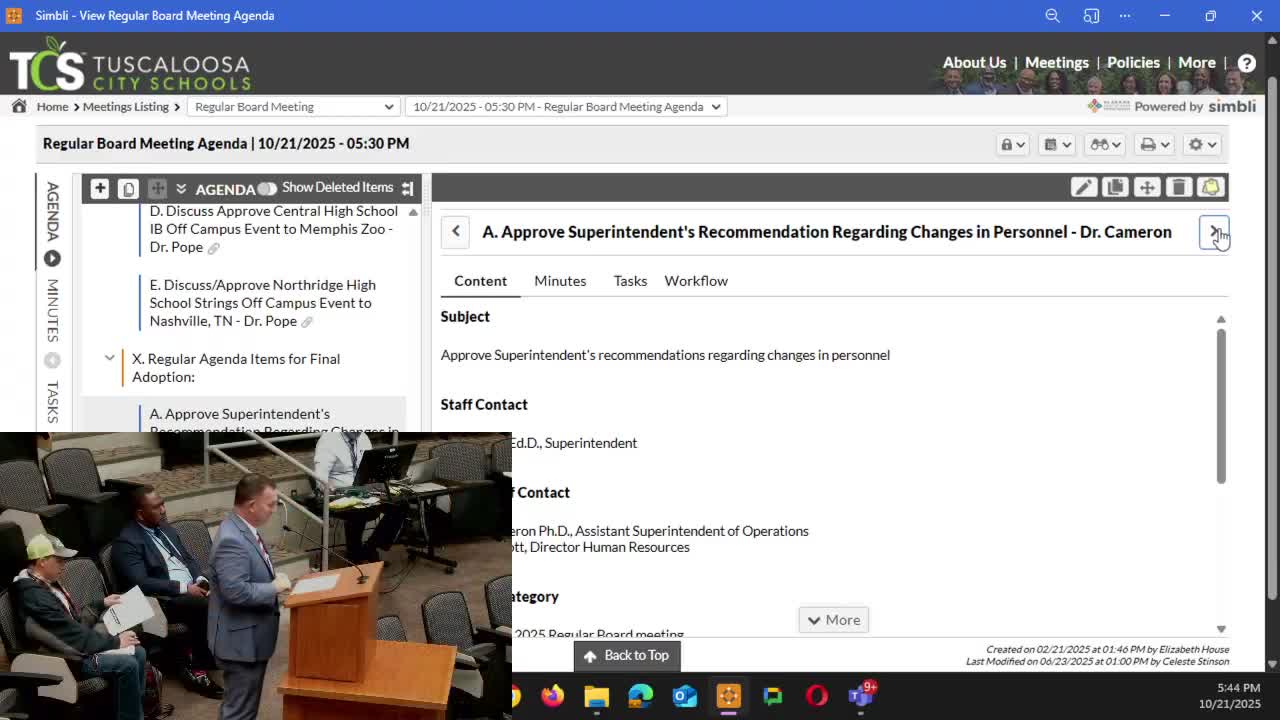
Task: Collapse the Regular Agenda Items section
Action: click(x=110, y=358)
